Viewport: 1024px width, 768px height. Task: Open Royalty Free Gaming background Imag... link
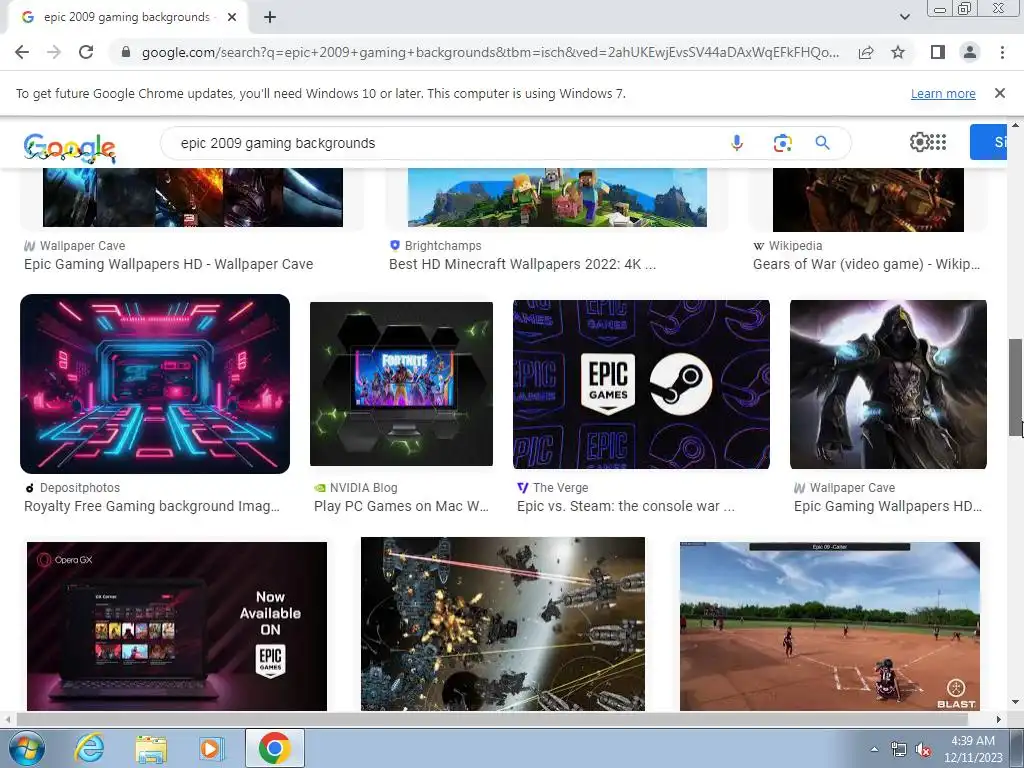coord(152,506)
